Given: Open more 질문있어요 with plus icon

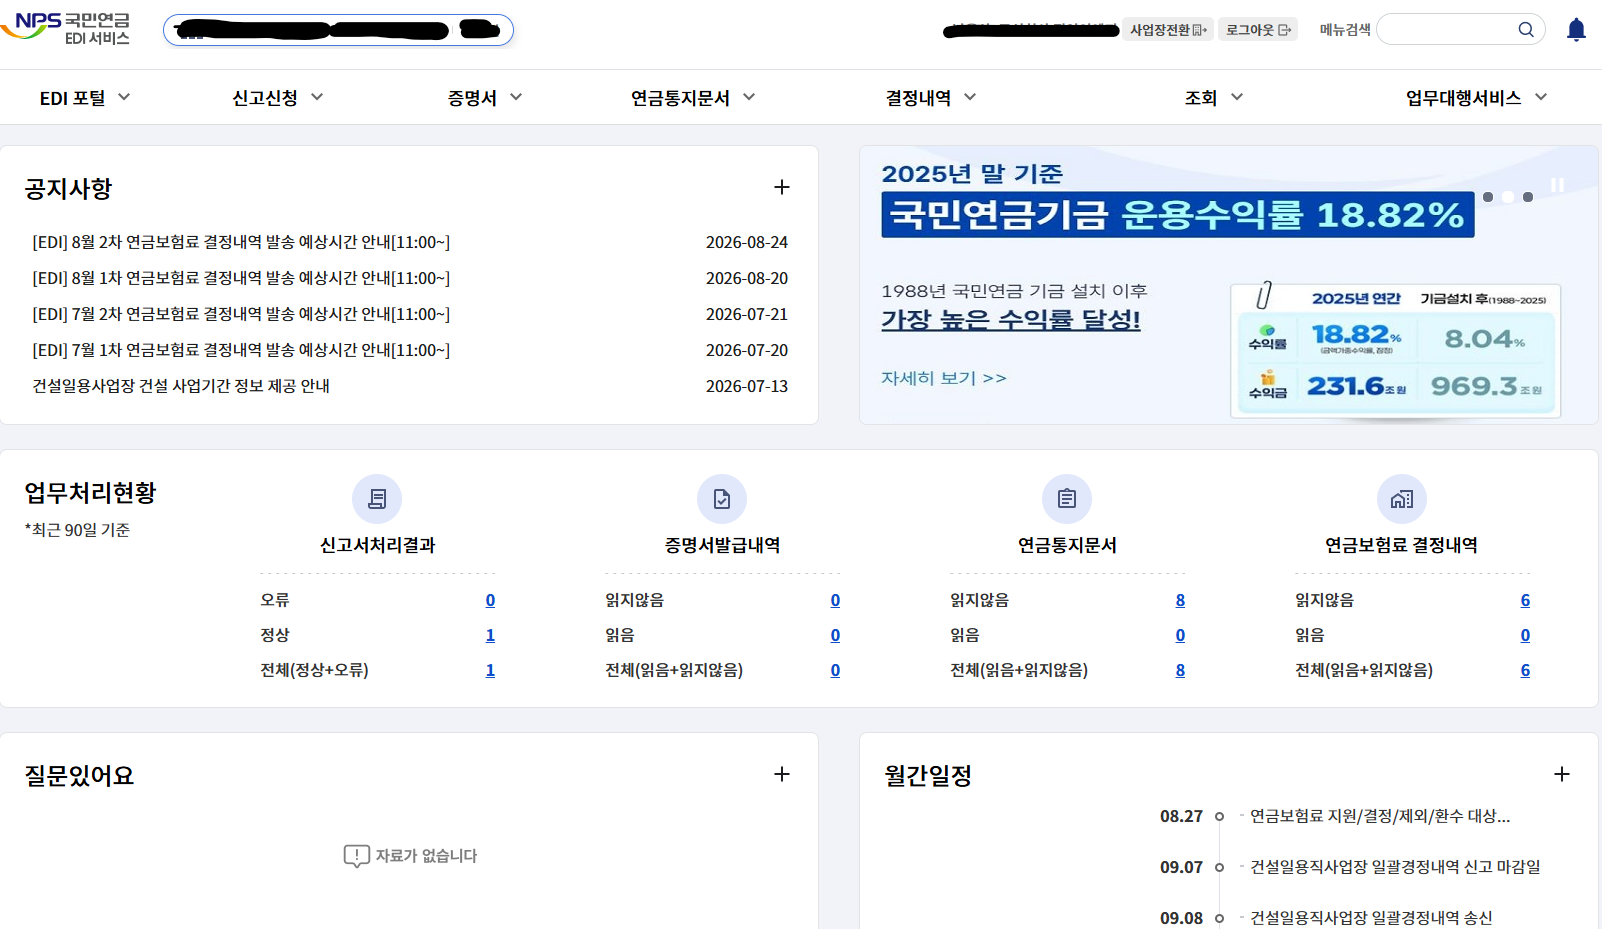Looking at the screenshot, I should tap(782, 774).
